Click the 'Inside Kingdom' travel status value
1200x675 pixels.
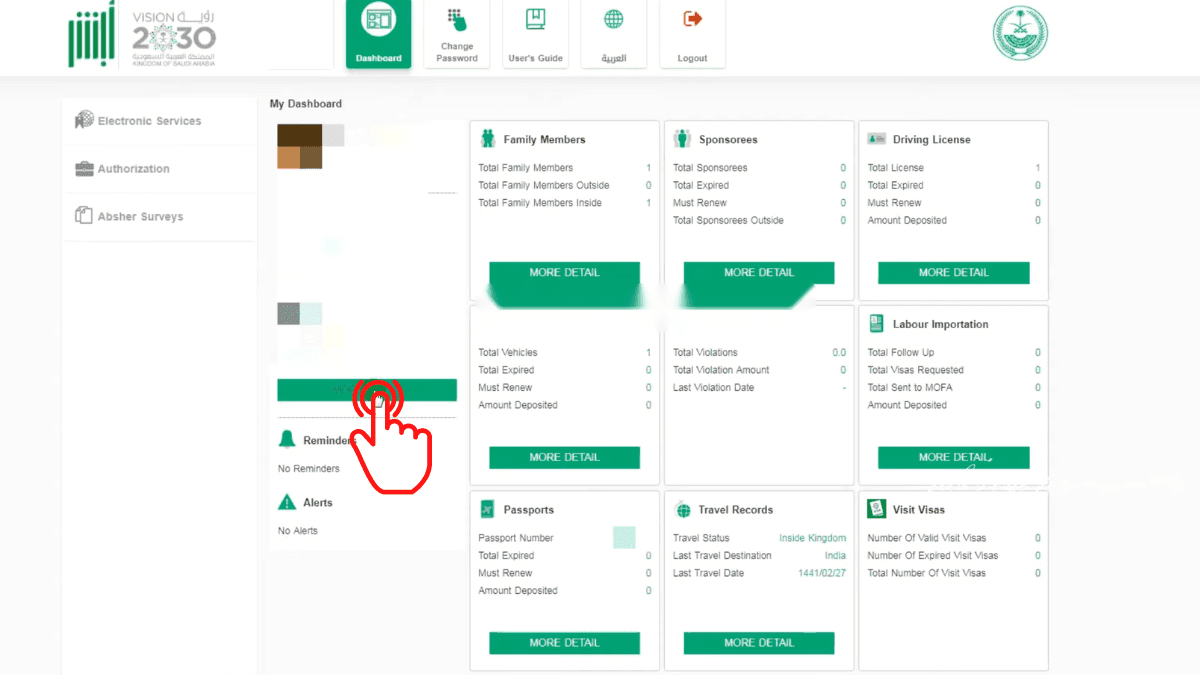[x=812, y=538]
